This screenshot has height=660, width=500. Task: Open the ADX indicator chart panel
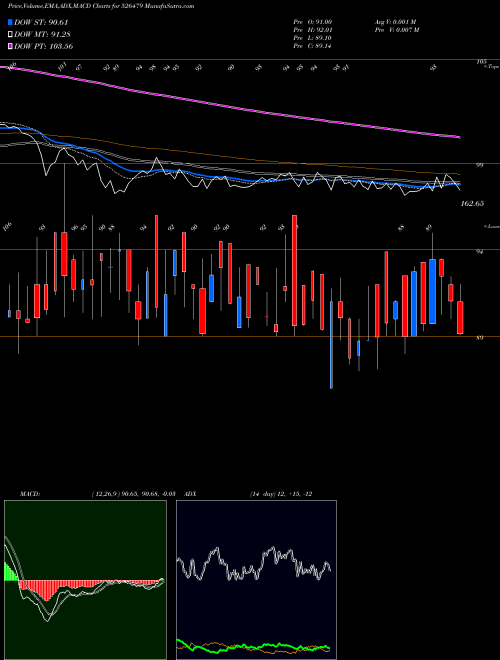[256, 580]
